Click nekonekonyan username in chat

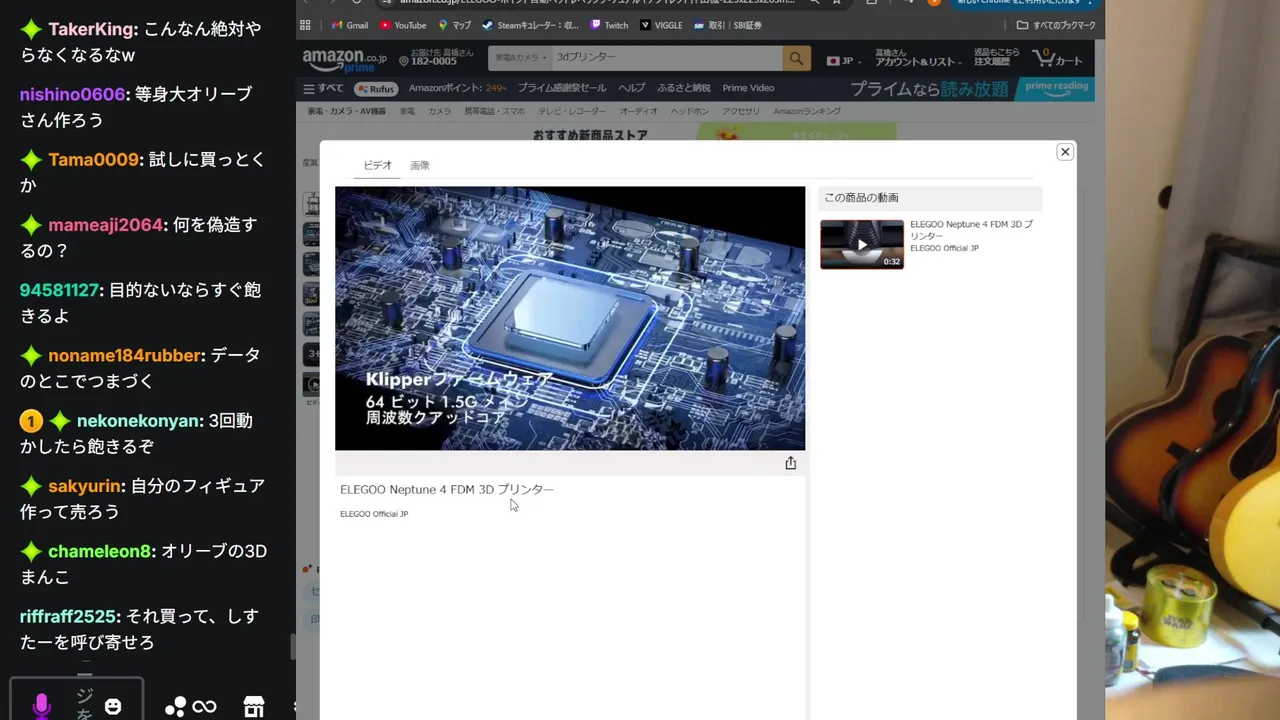[139, 421]
